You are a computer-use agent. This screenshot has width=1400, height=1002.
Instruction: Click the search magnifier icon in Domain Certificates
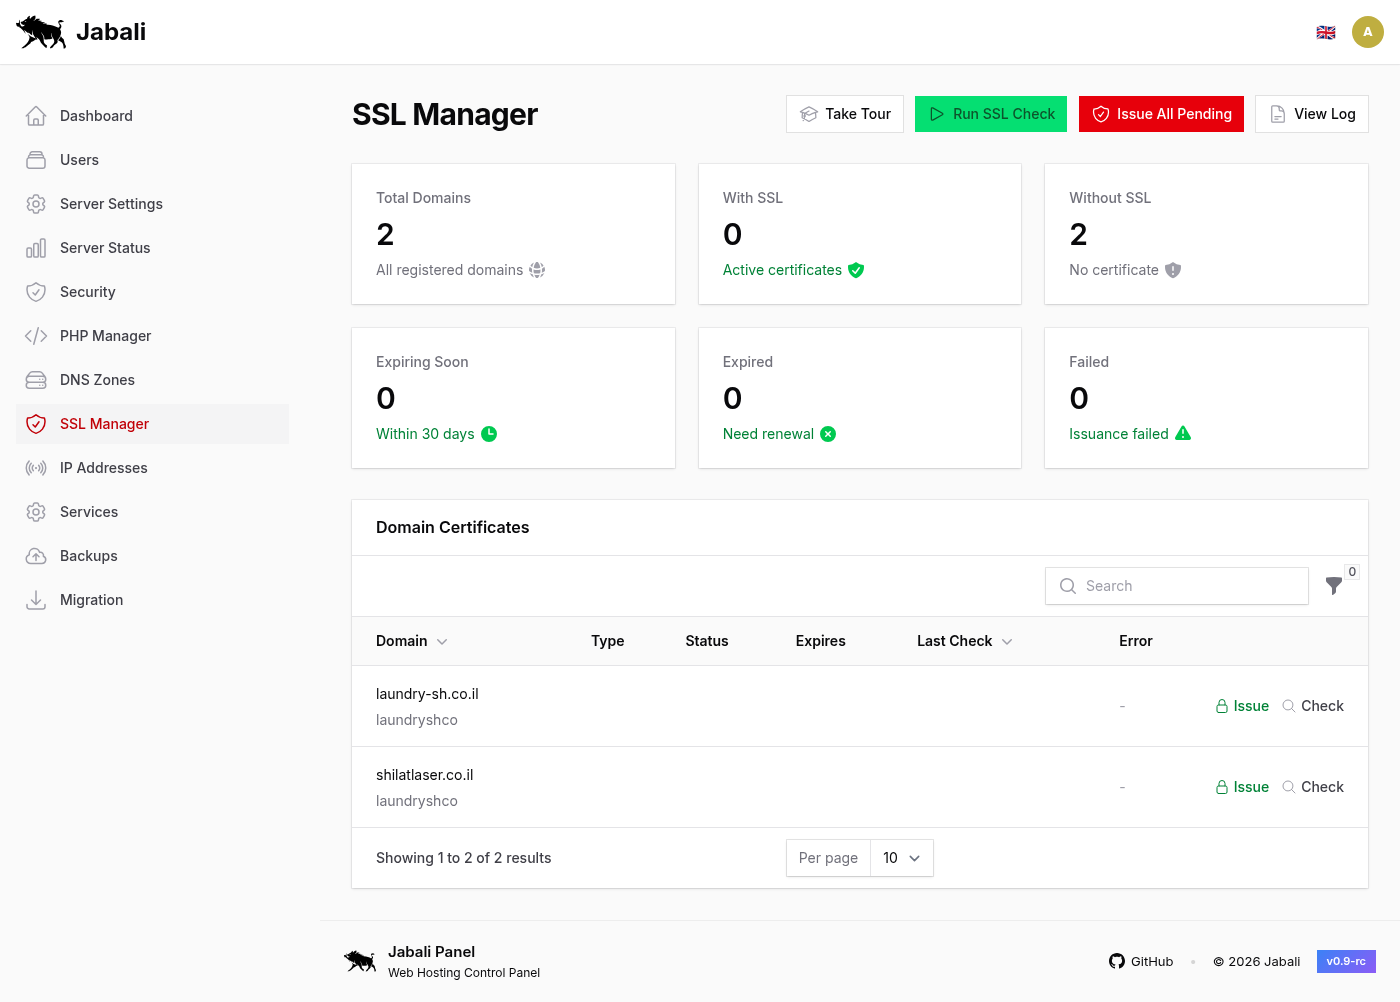[1067, 586]
